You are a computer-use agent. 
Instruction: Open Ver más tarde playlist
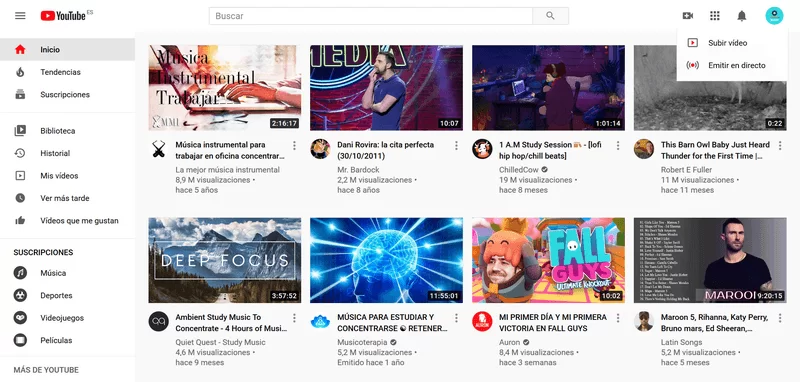click(67, 198)
